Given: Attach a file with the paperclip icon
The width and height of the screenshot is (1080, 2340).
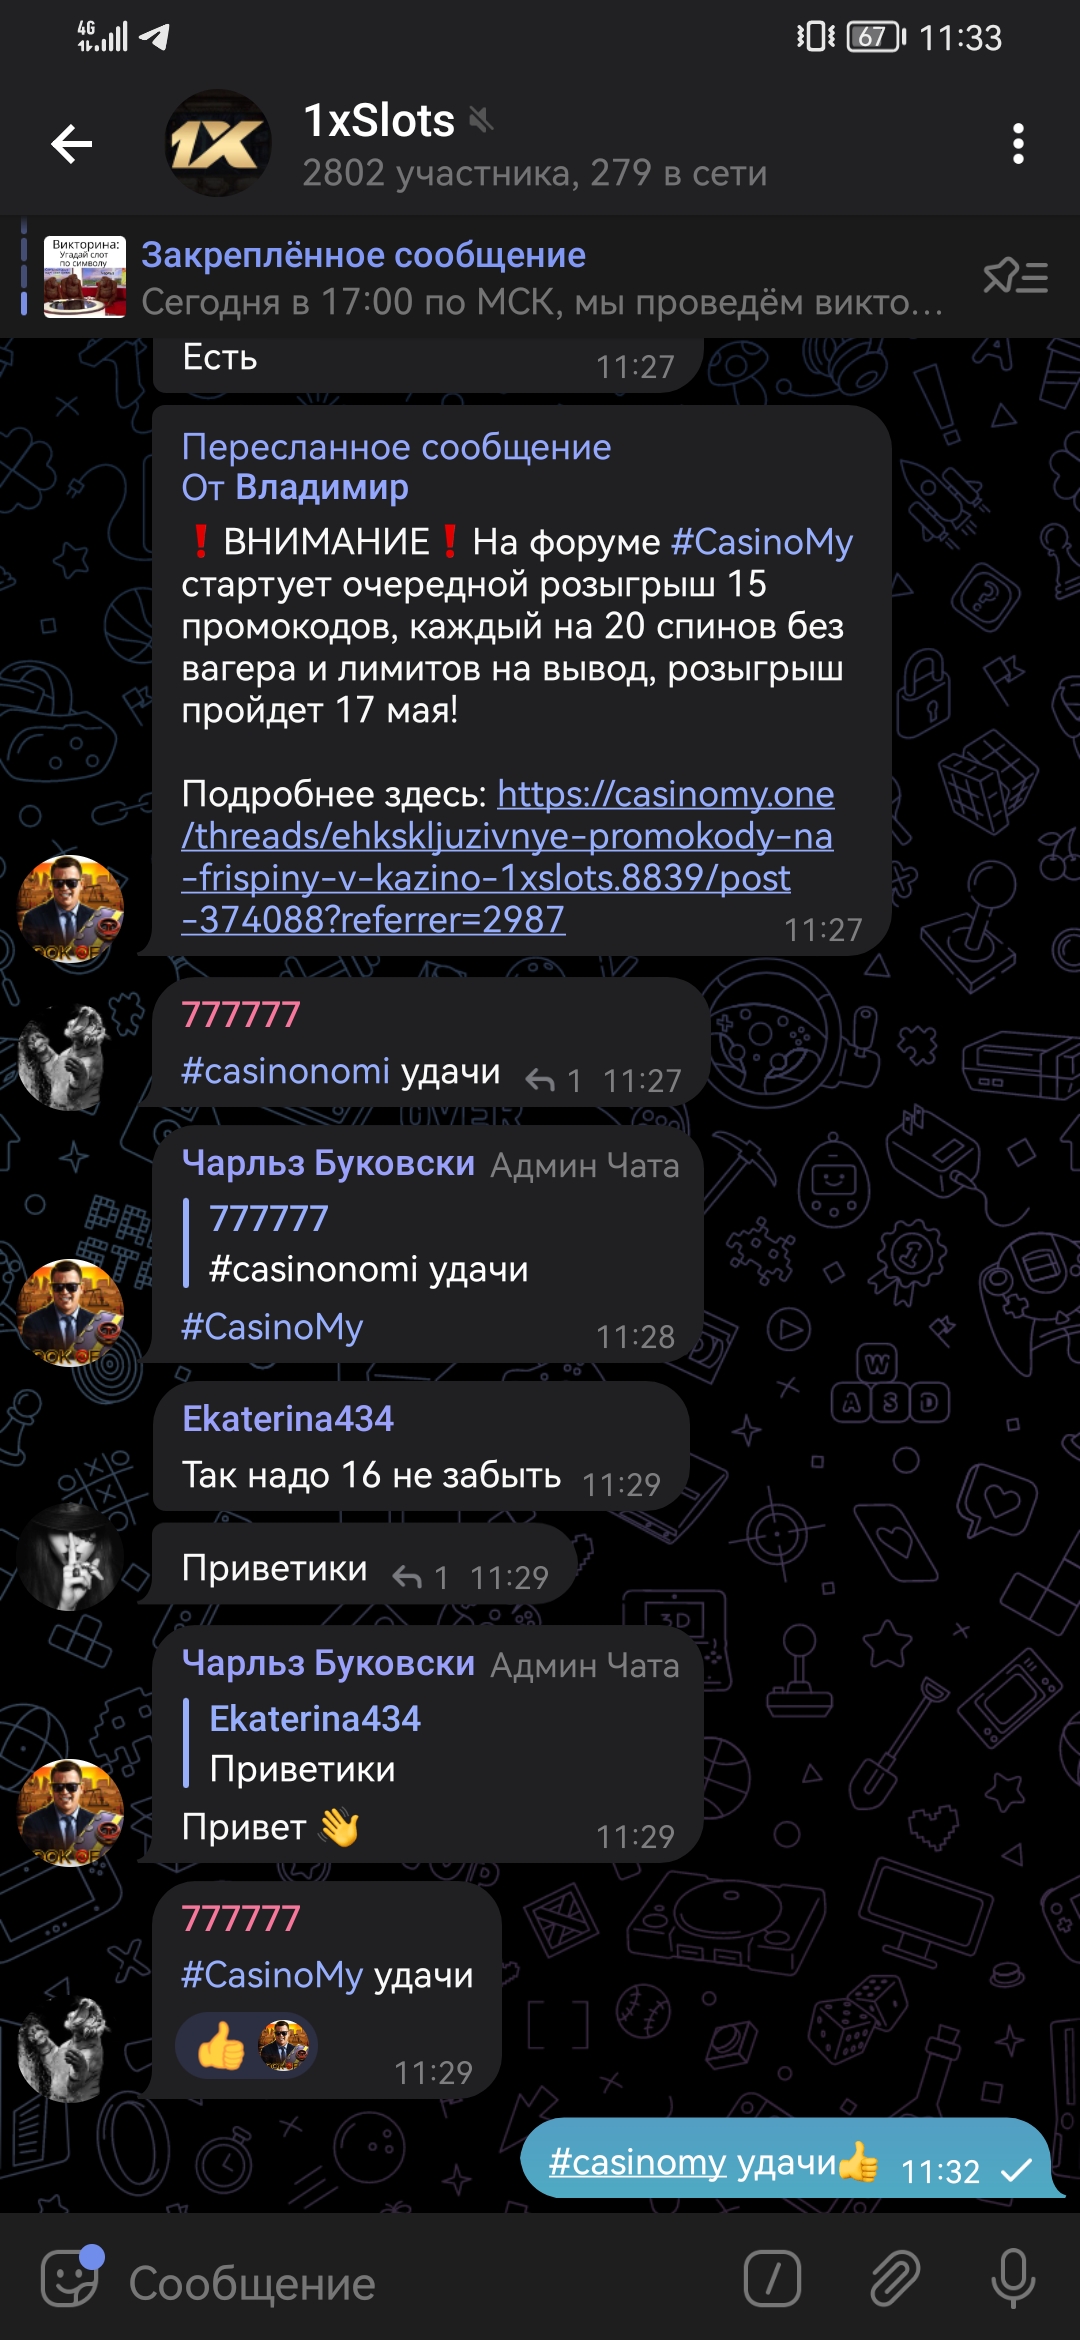Looking at the screenshot, I should [893, 2277].
